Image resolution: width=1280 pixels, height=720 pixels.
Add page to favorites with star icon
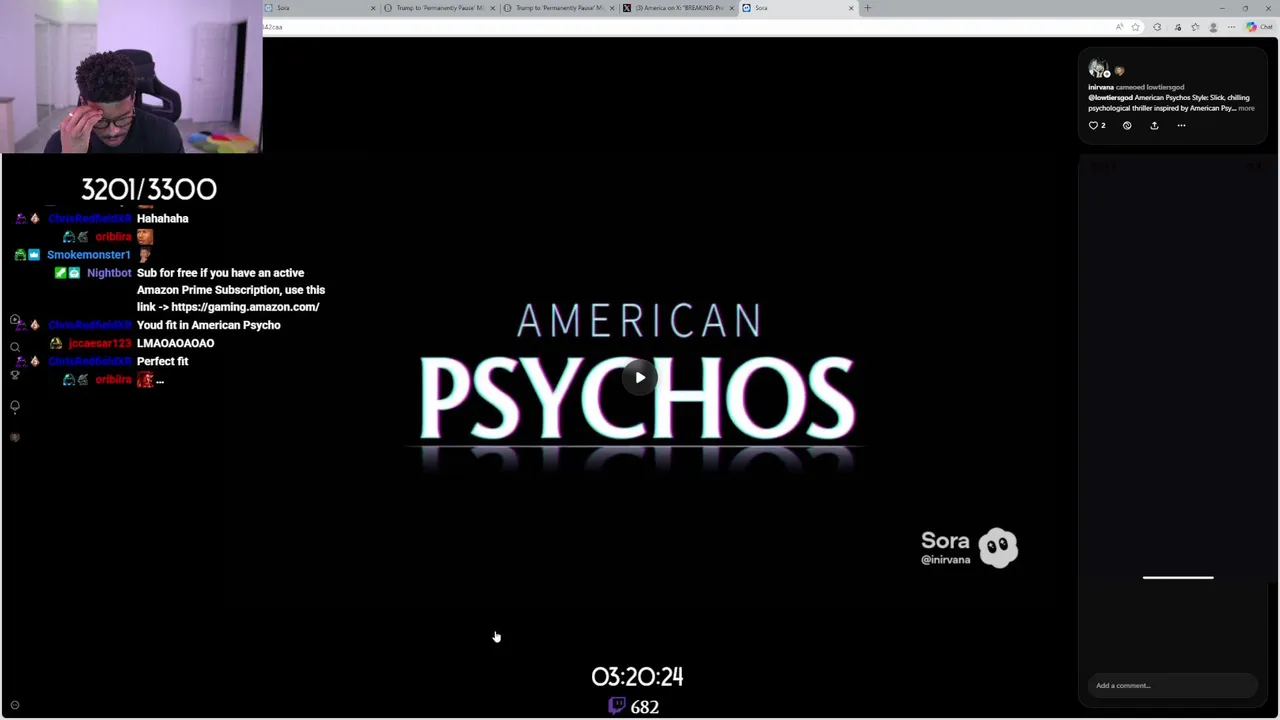(x=1135, y=27)
